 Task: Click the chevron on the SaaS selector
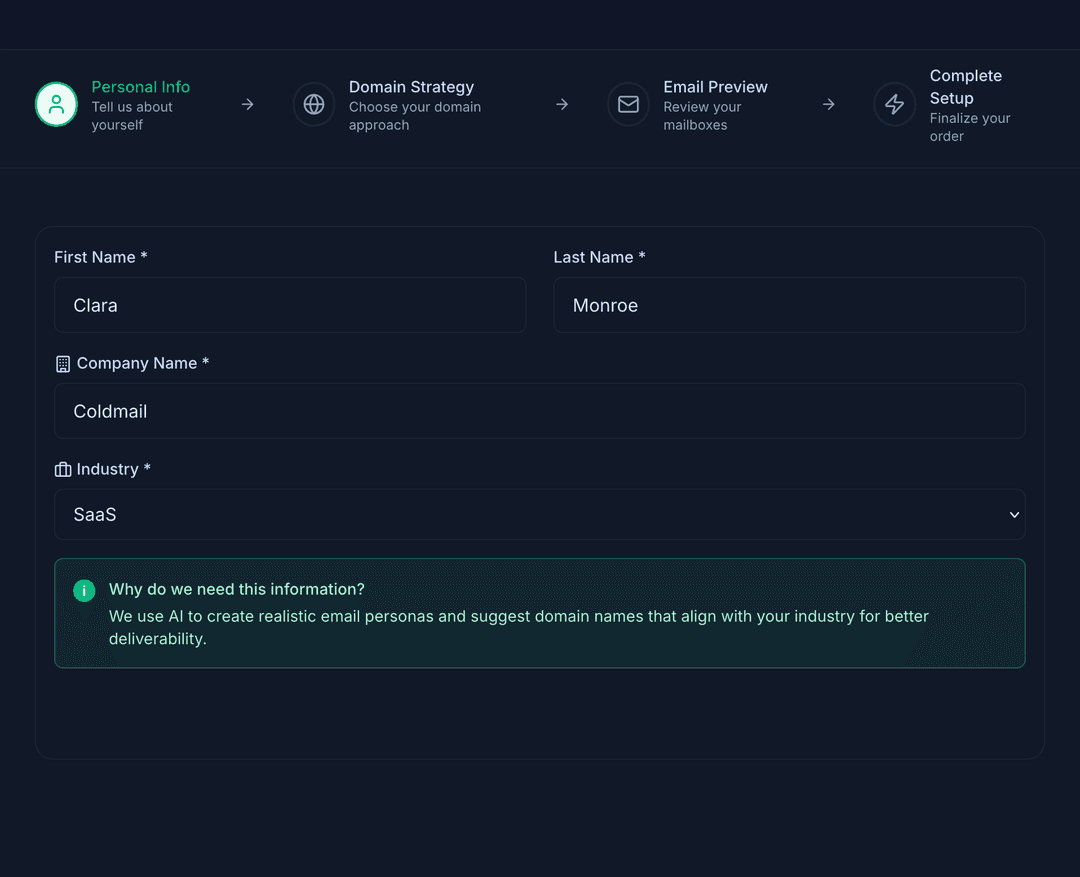pyautogui.click(x=1013, y=514)
